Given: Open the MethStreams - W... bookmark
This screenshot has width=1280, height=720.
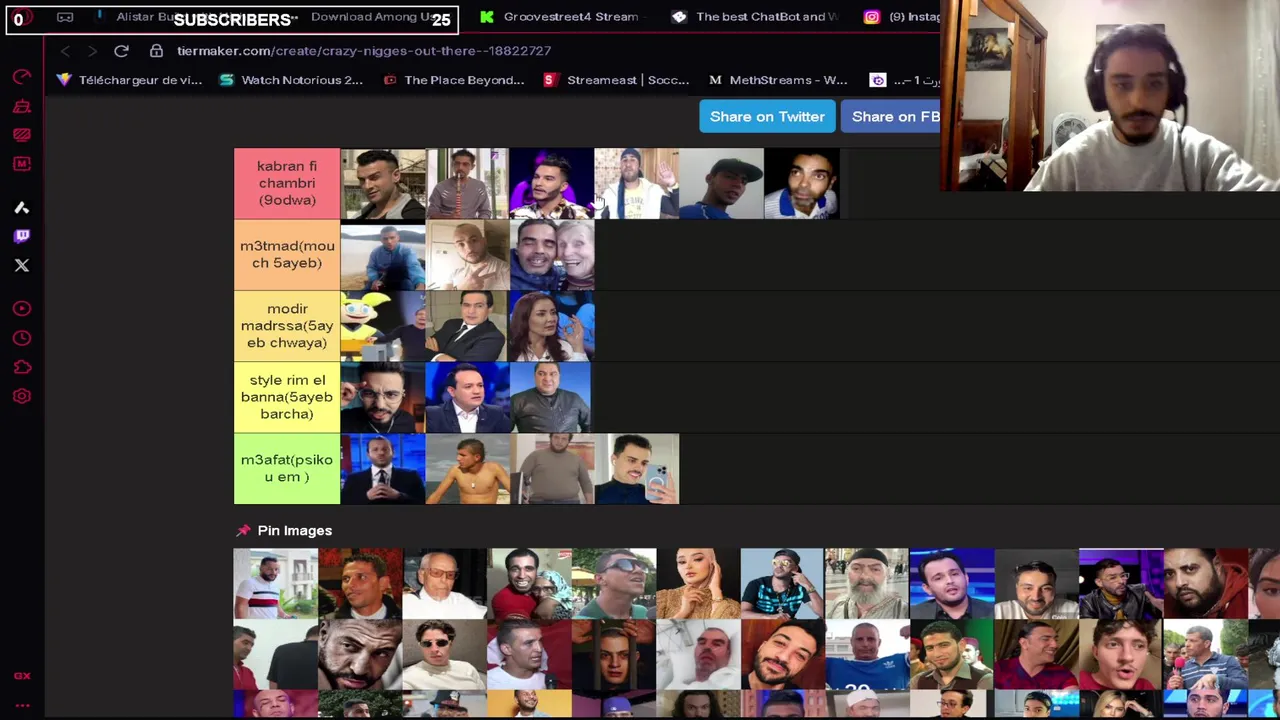Looking at the screenshot, I should (778, 80).
